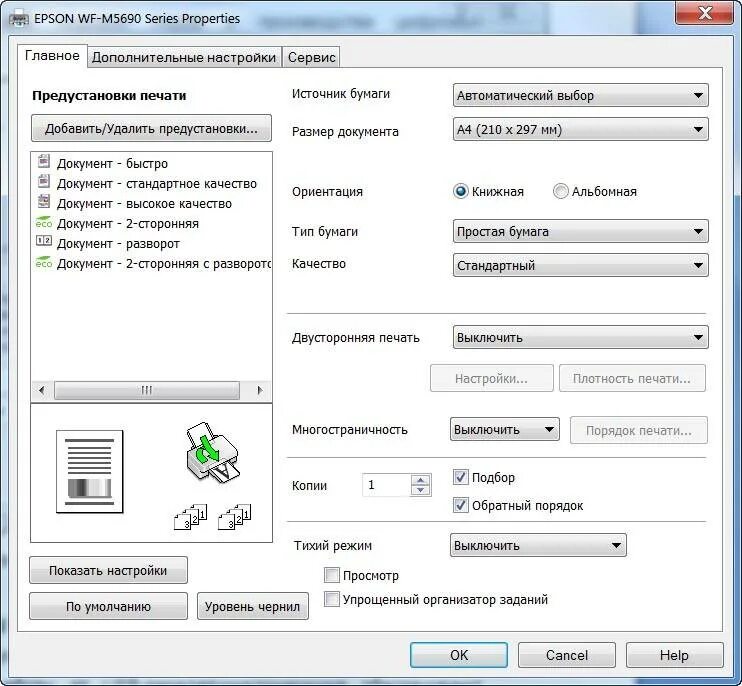Click the presets list scroll right arrow

coord(260,390)
